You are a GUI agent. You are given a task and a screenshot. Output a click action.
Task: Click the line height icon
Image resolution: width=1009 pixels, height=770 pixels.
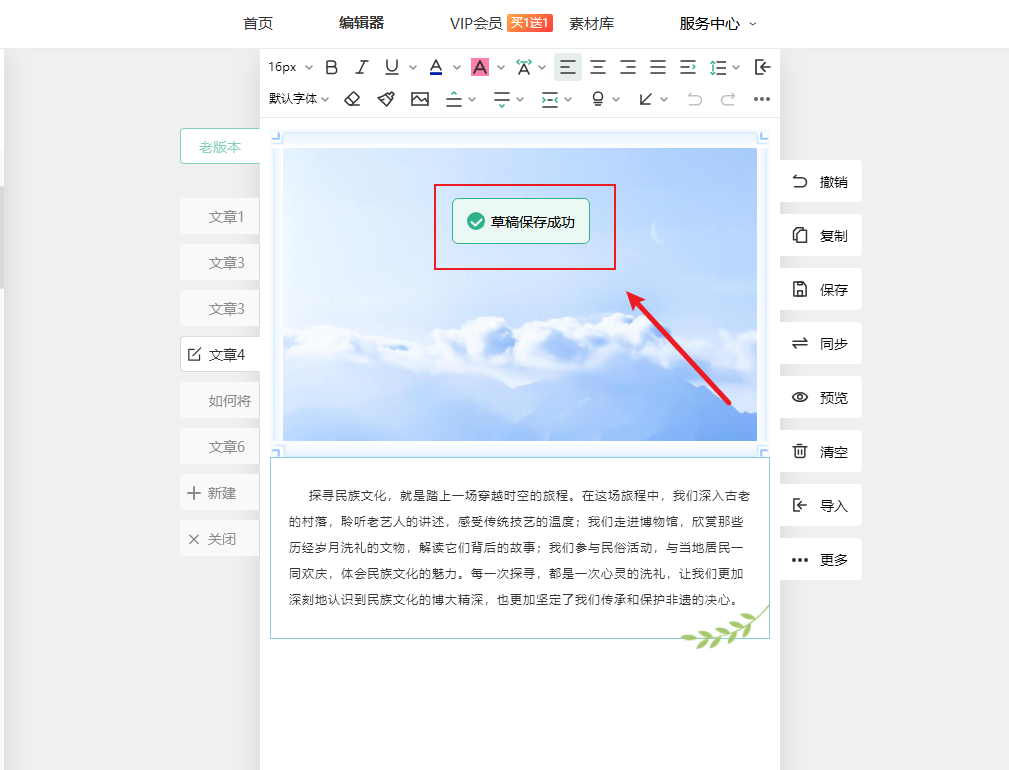(717, 67)
